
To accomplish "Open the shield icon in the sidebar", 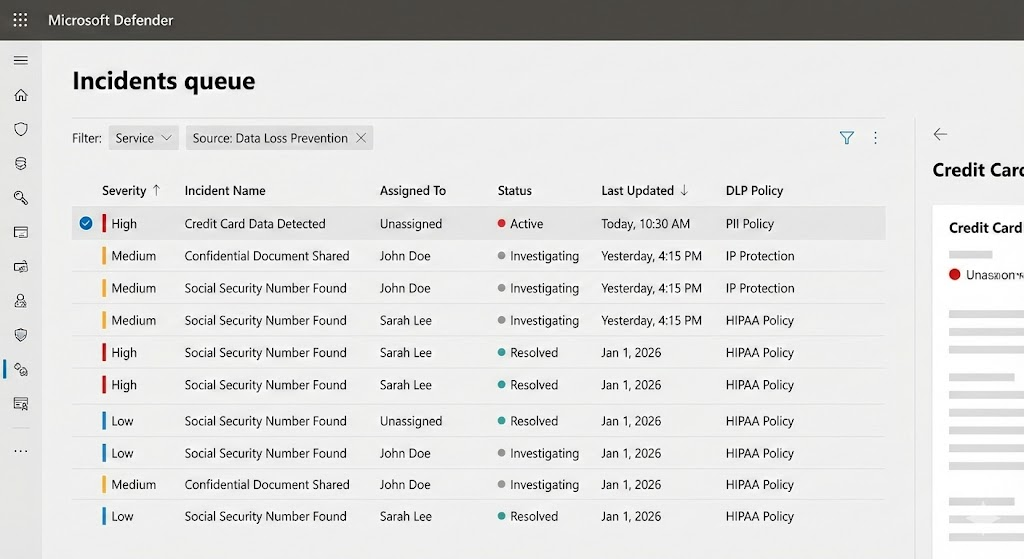I will tap(20, 130).
